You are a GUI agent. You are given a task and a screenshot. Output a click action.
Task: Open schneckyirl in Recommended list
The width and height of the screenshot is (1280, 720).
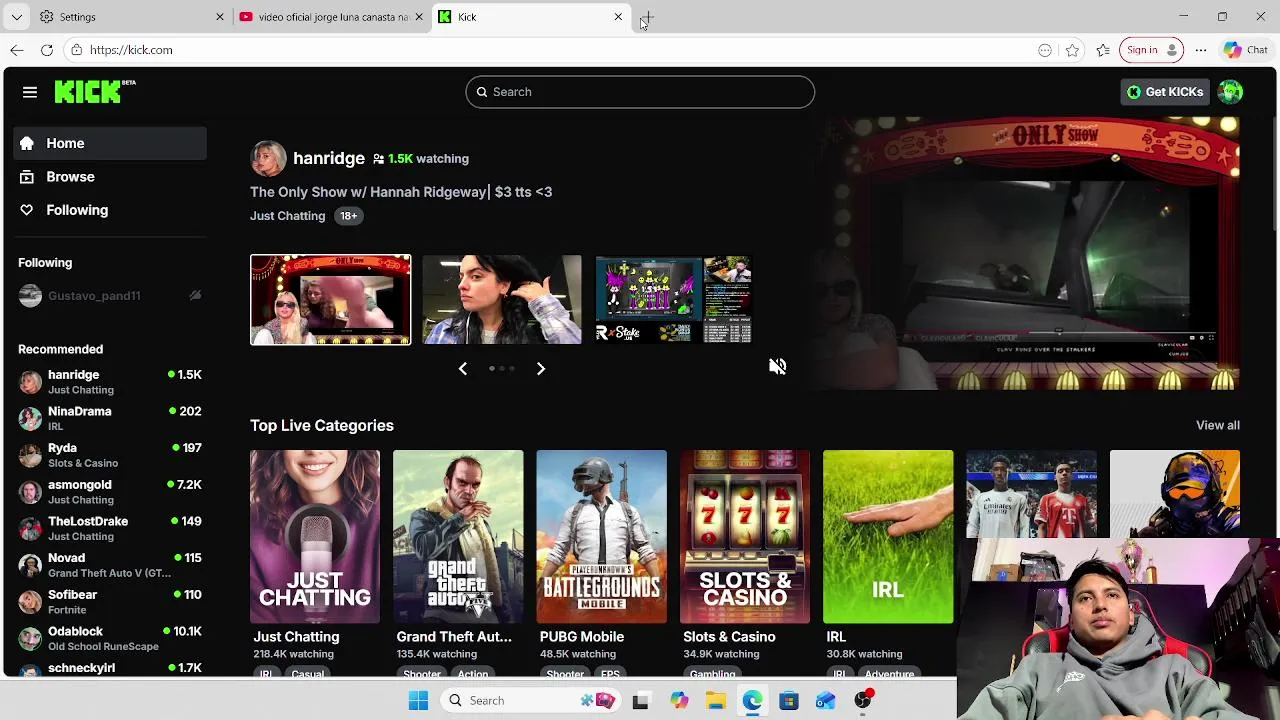(110, 668)
